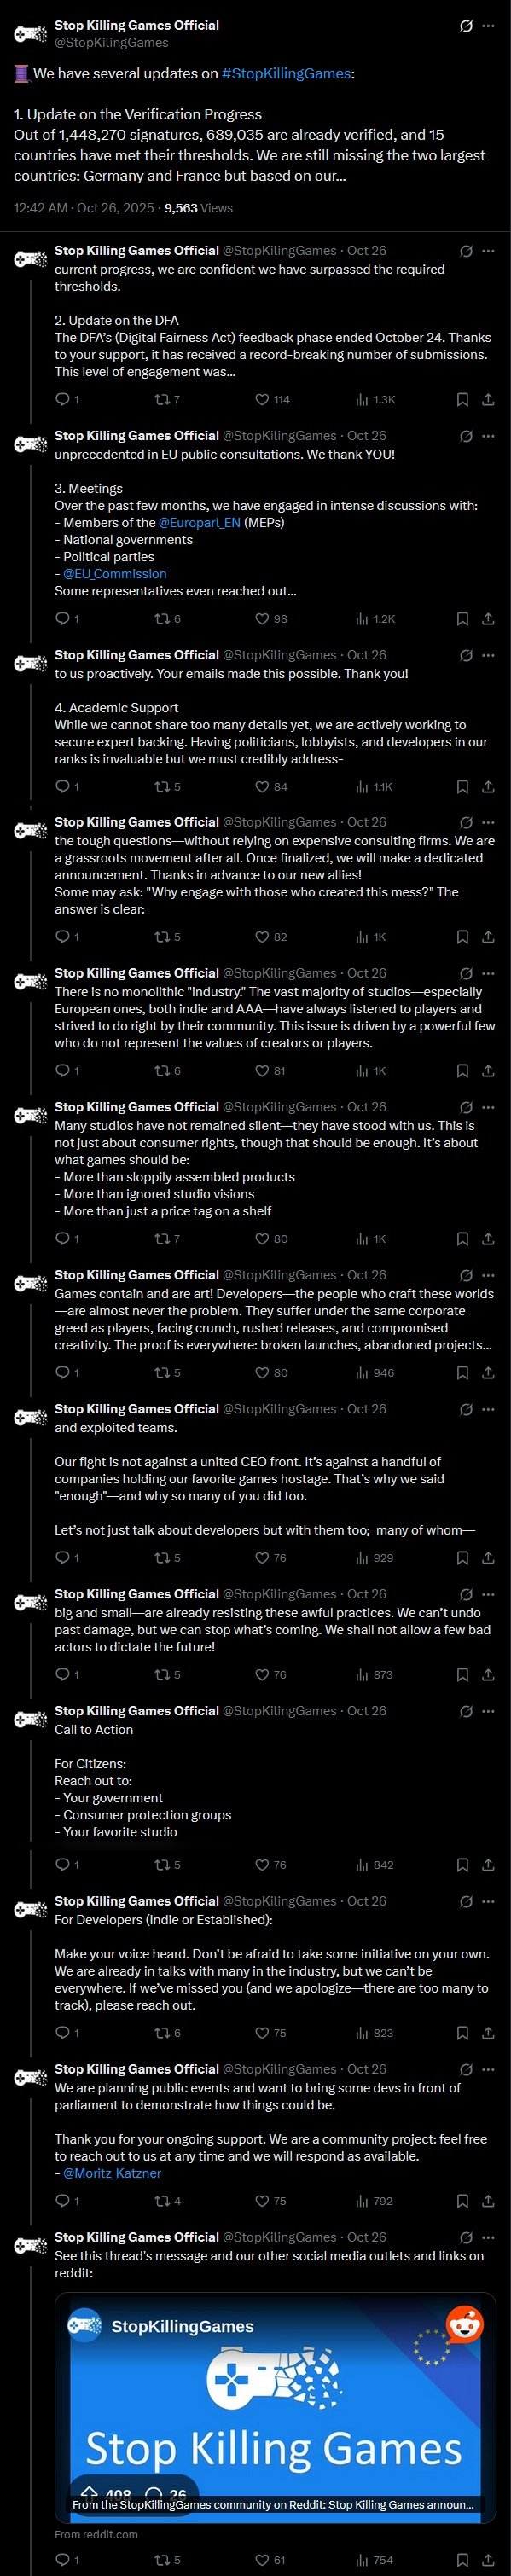Bookmark the Call to Action tweet
The height and width of the screenshot is (2576, 511).
pyautogui.click(x=462, y=1864)
